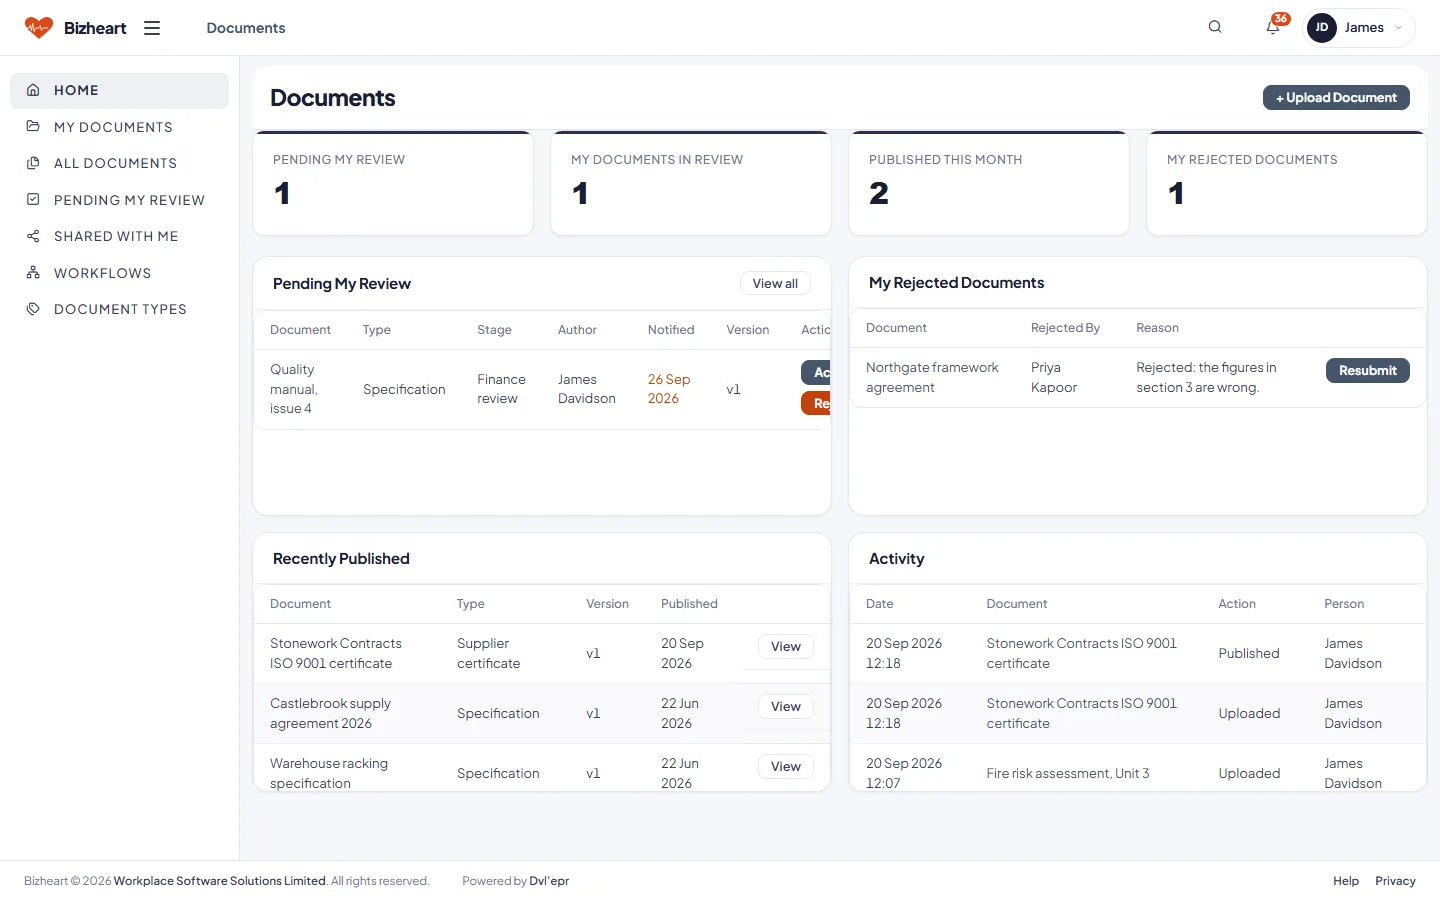
Task: Open the Help link in the footer
Action: click(x=1346, y=881)
